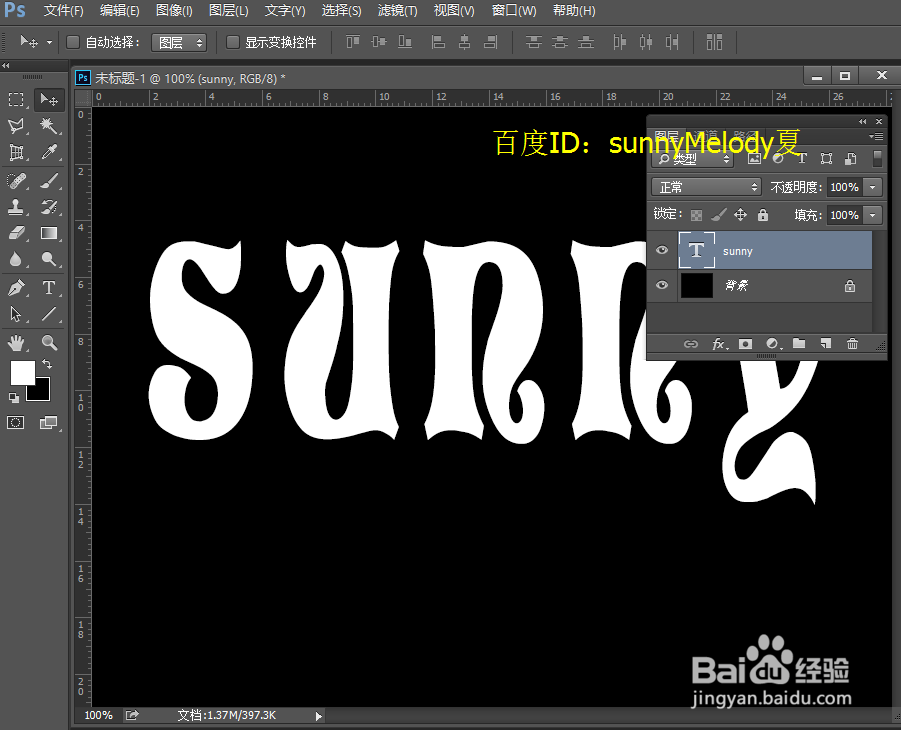Toggle lock image pixels

718,215
